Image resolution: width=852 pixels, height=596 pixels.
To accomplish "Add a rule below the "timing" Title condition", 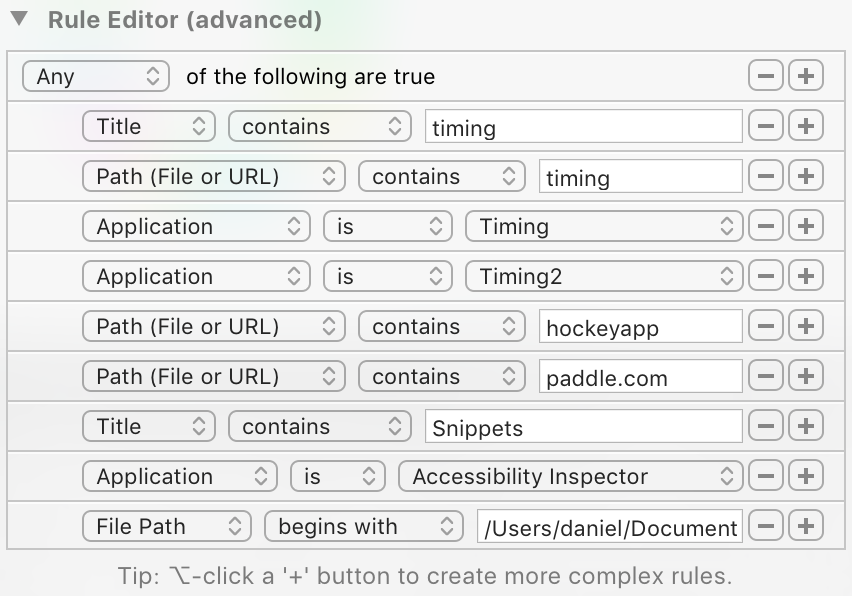I will (806, 126).
